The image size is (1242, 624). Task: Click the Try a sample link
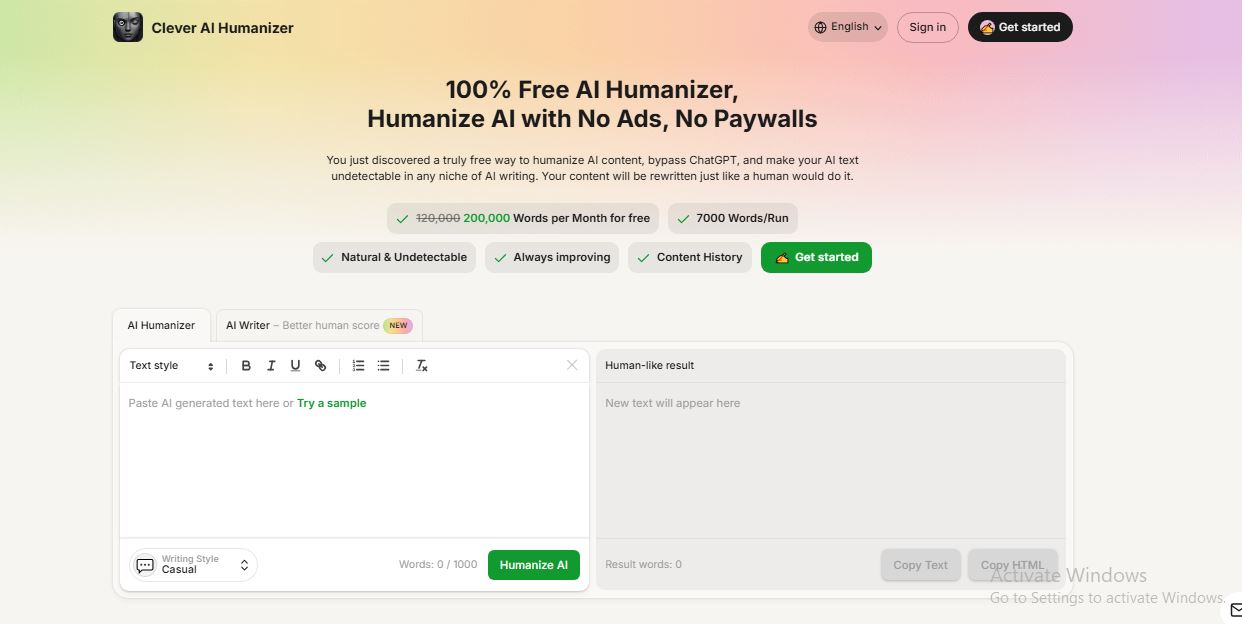click(331, 403)
